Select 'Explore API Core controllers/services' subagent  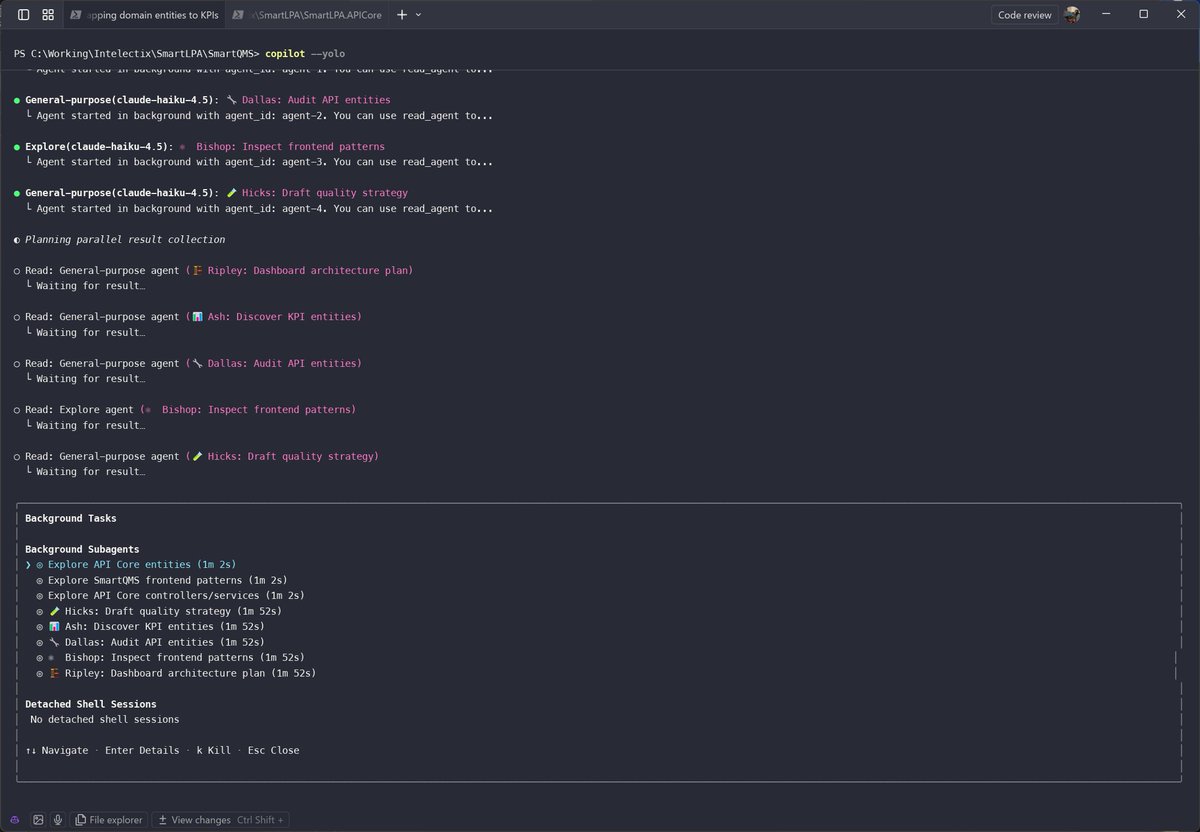176,596
